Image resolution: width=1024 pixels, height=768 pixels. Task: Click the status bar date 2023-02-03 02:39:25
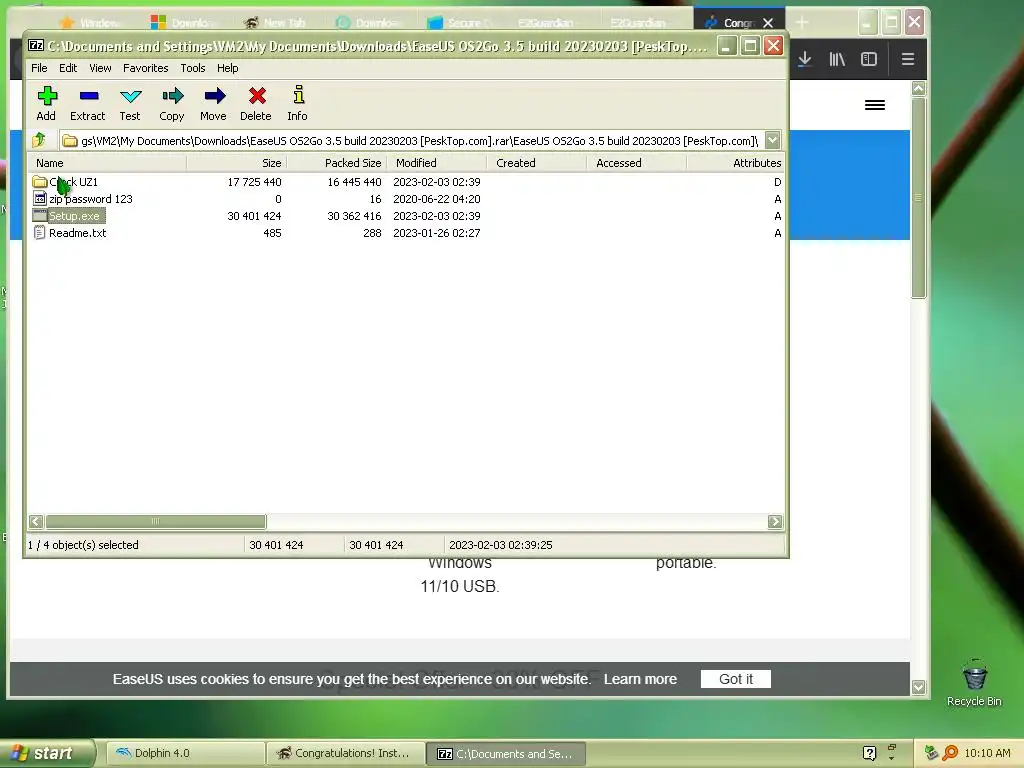pyautogui.click(x=500, y=545)
